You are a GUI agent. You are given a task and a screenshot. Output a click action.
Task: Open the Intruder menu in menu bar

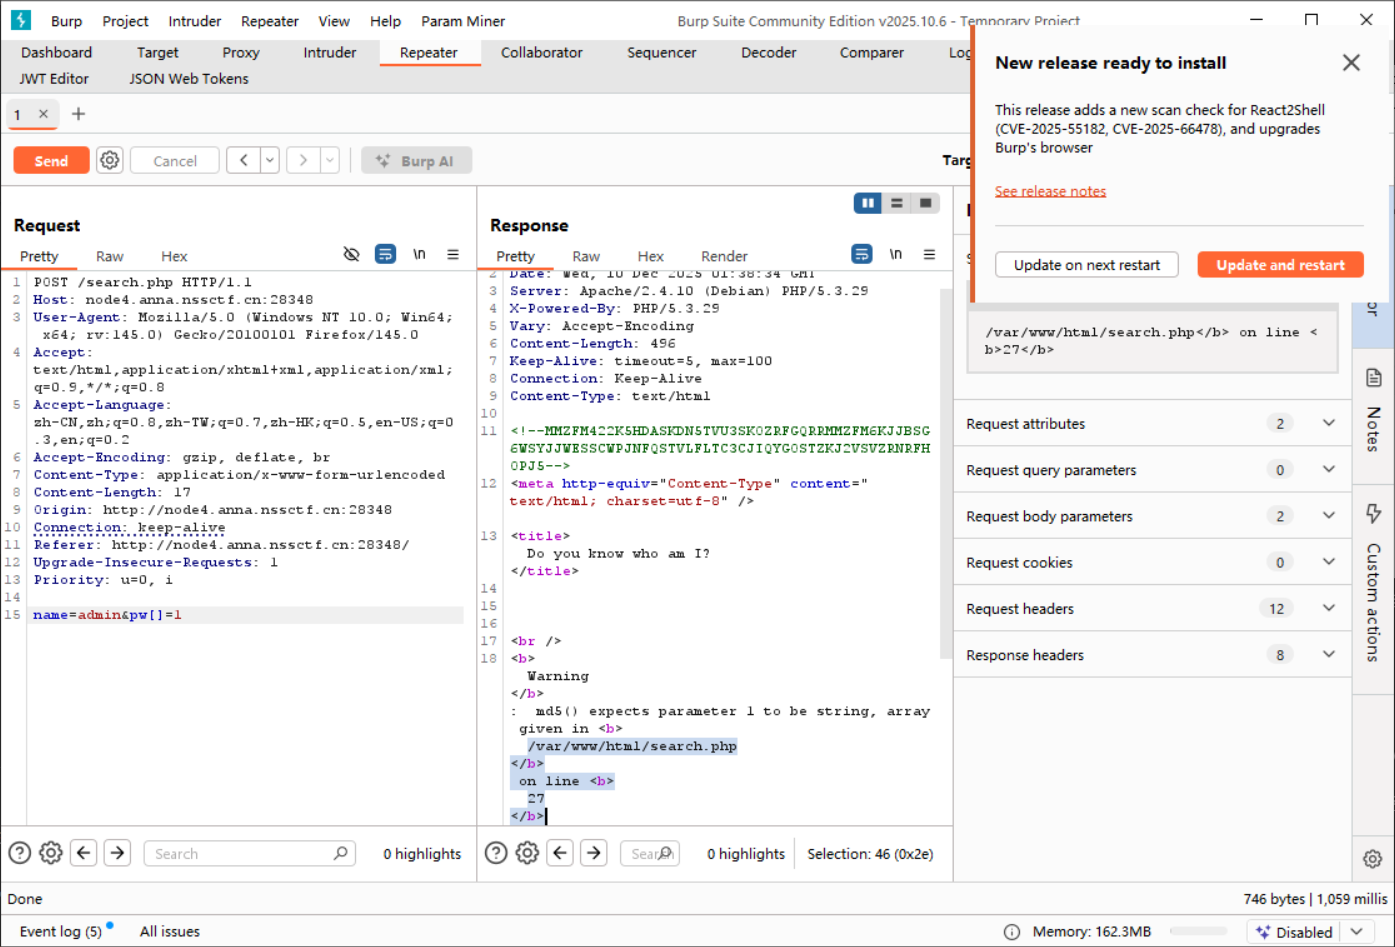click(194, 21)
